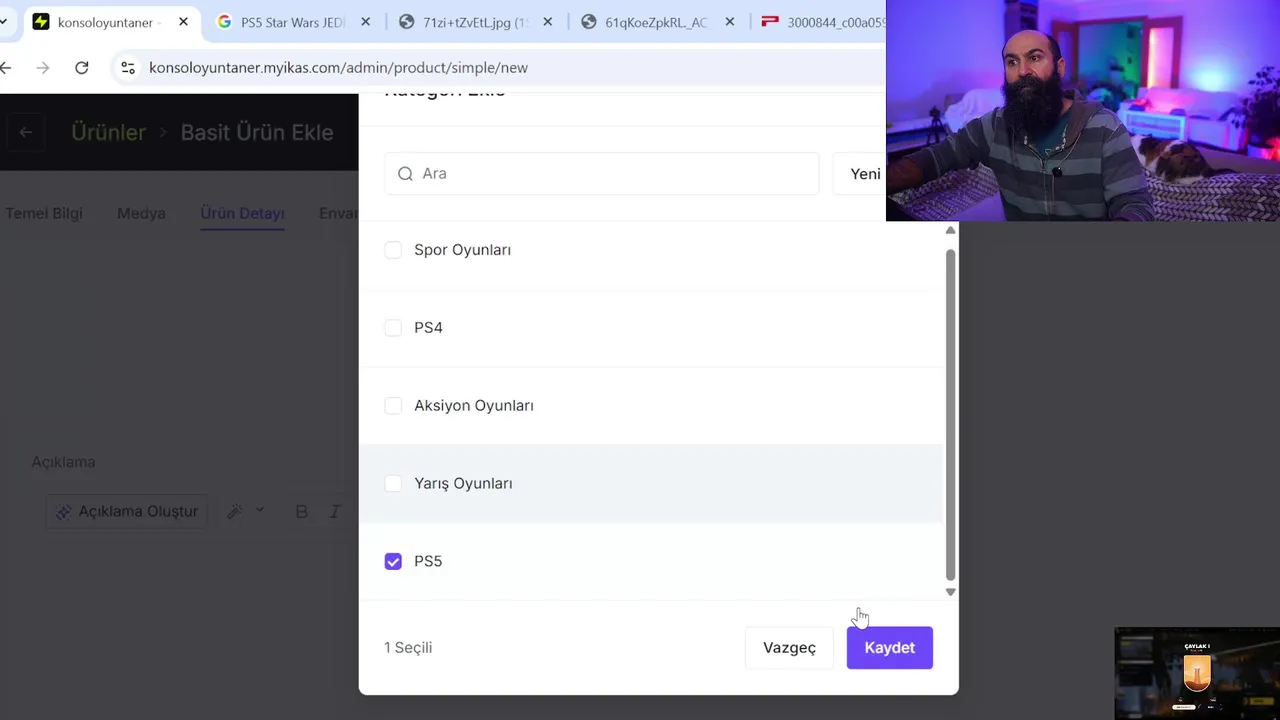Tick the Spor Oyunları checkbox

[393, 250]
